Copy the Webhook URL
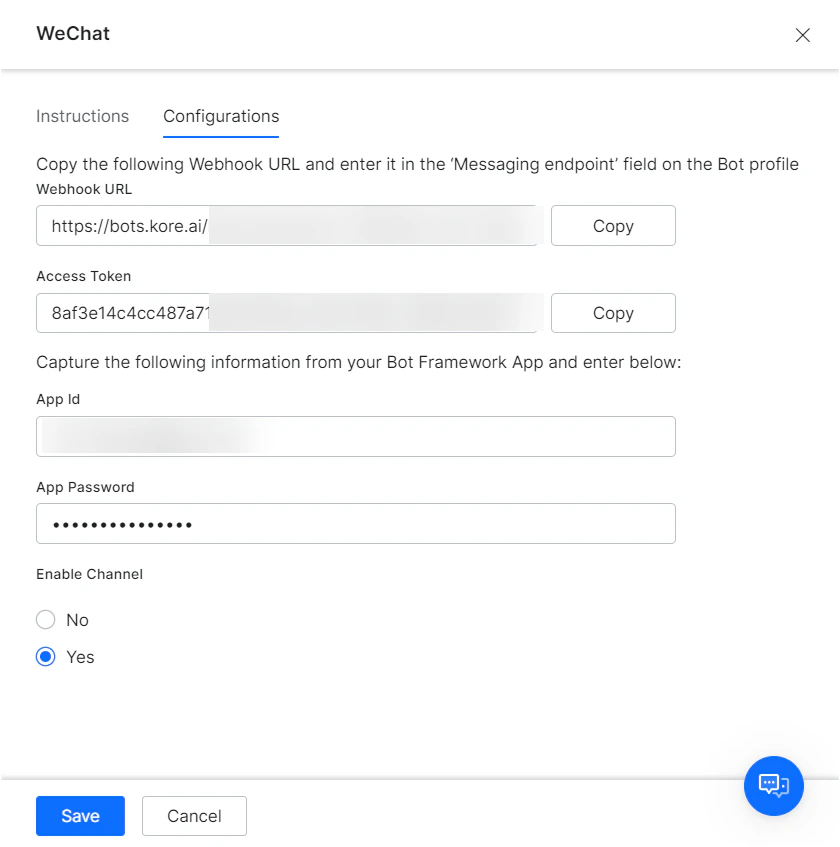The height and width of the screenshot is (847, 840). point(612,226)
